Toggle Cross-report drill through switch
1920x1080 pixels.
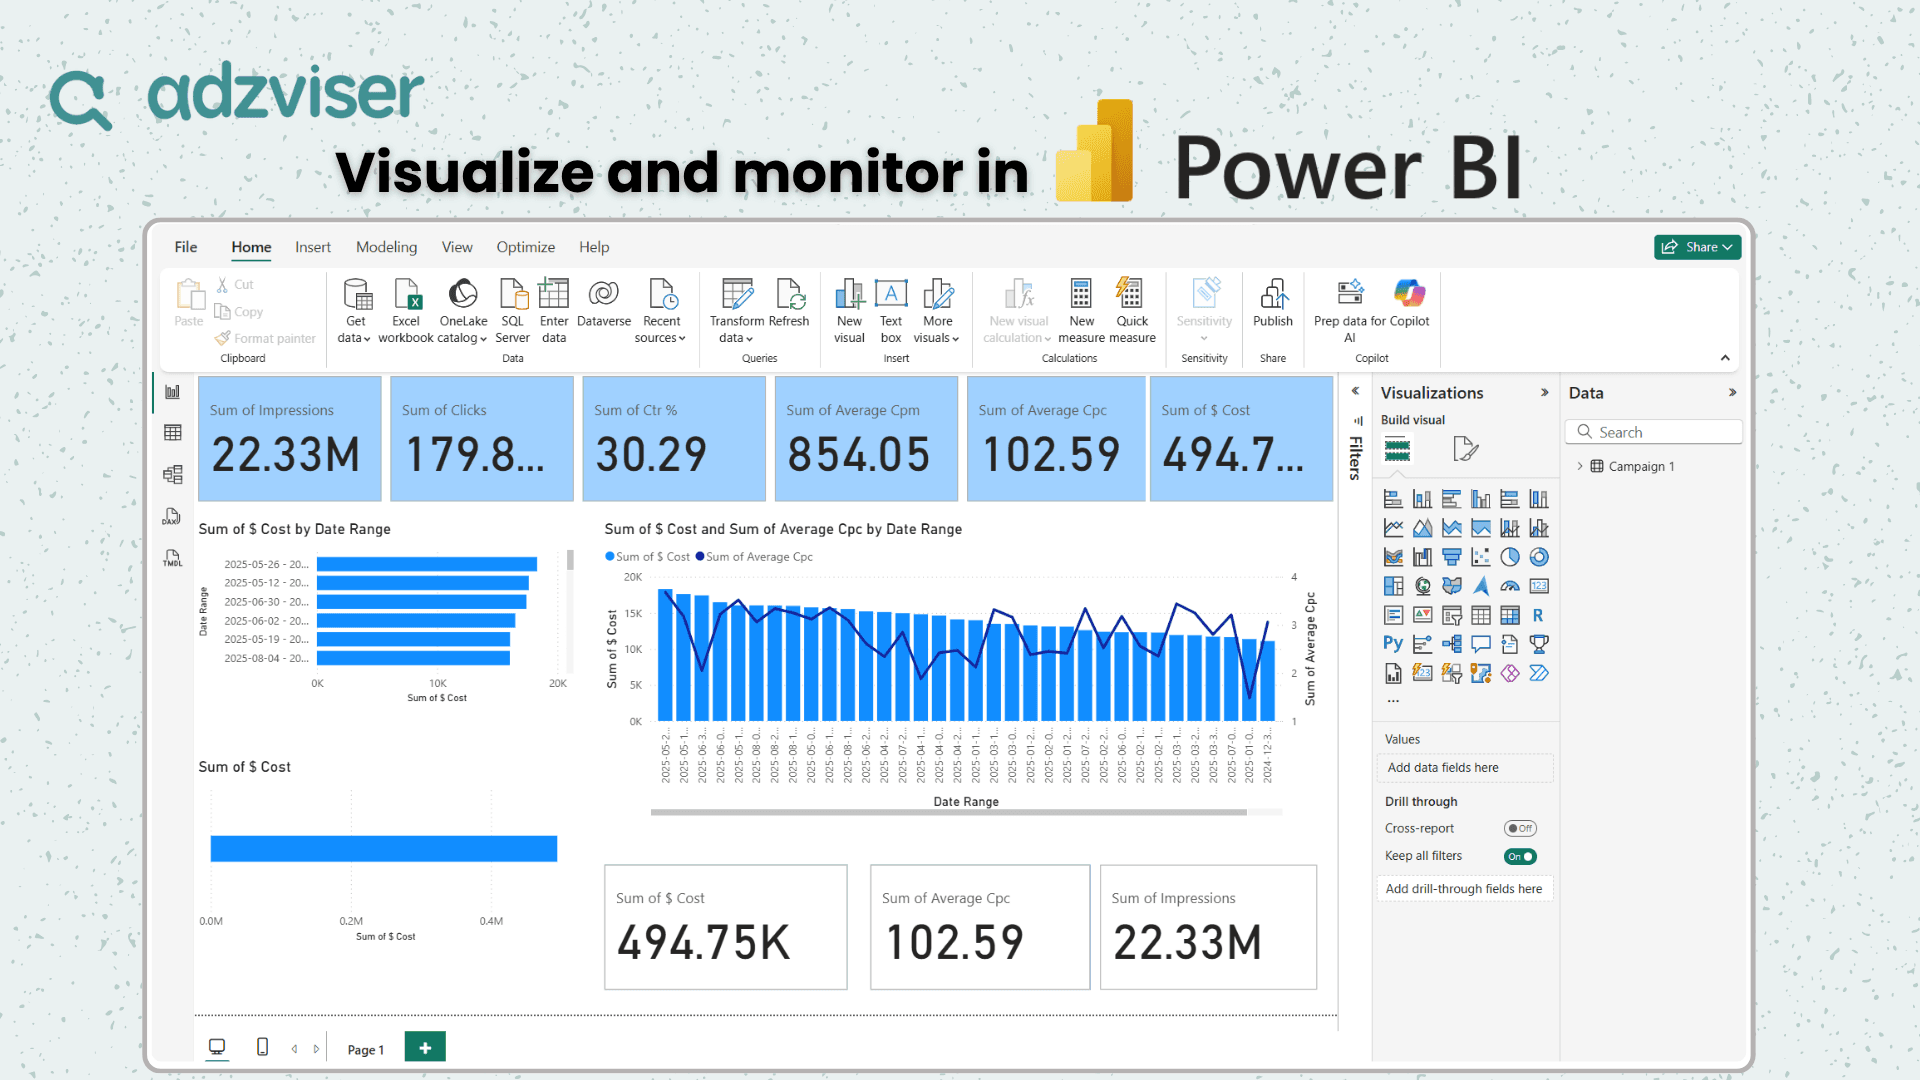(1520, 828)
